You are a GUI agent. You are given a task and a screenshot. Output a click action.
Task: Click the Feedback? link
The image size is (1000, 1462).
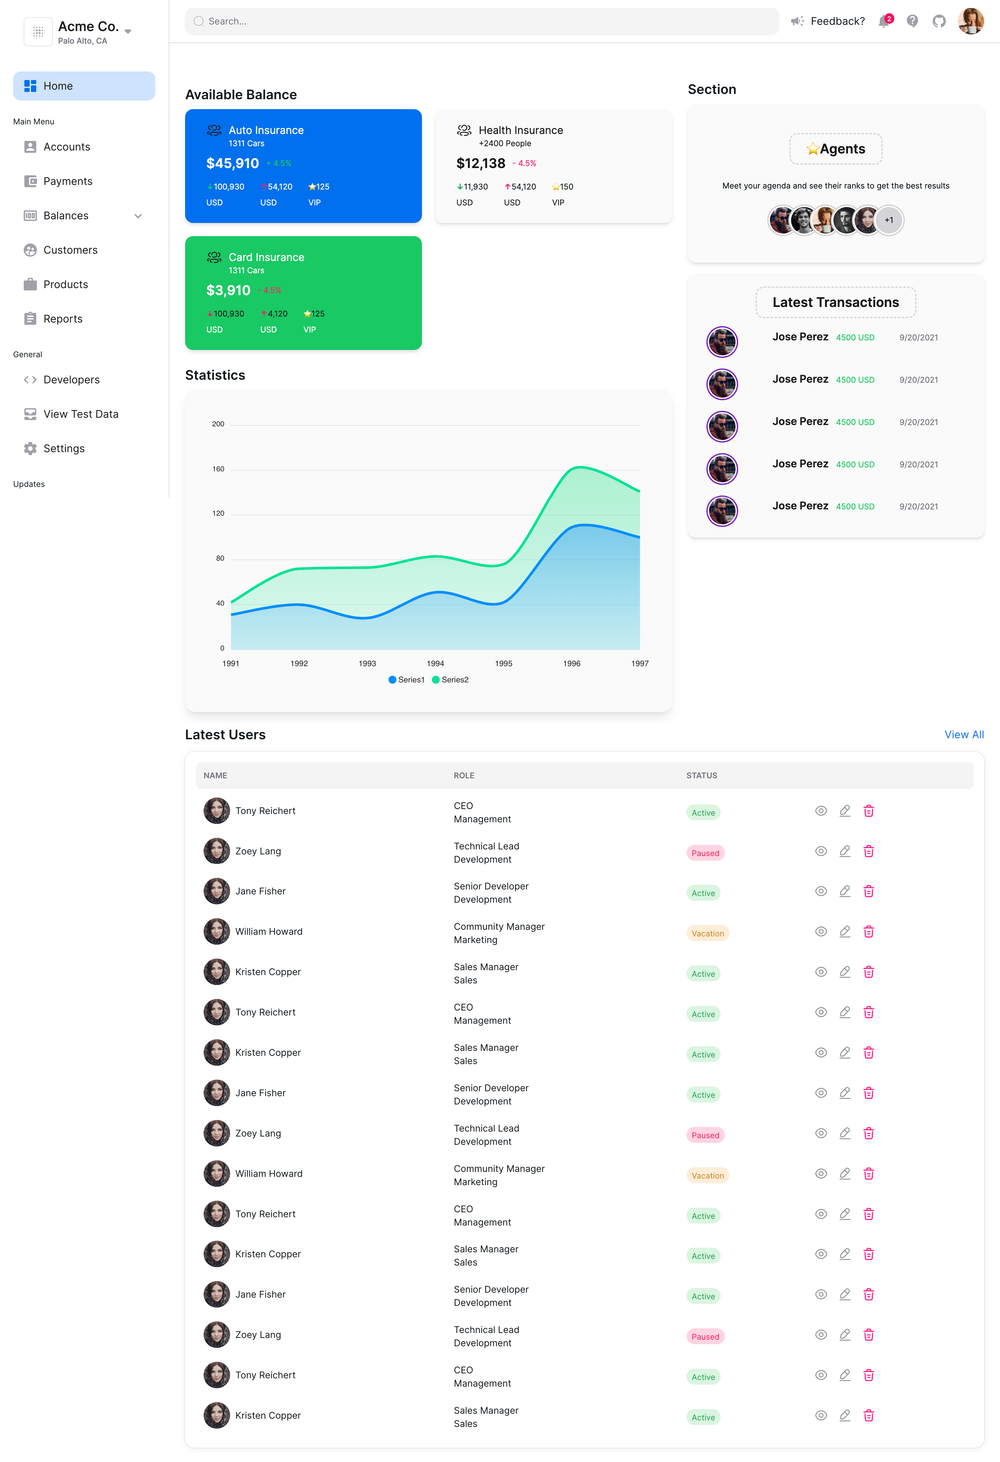pos(837,21)
